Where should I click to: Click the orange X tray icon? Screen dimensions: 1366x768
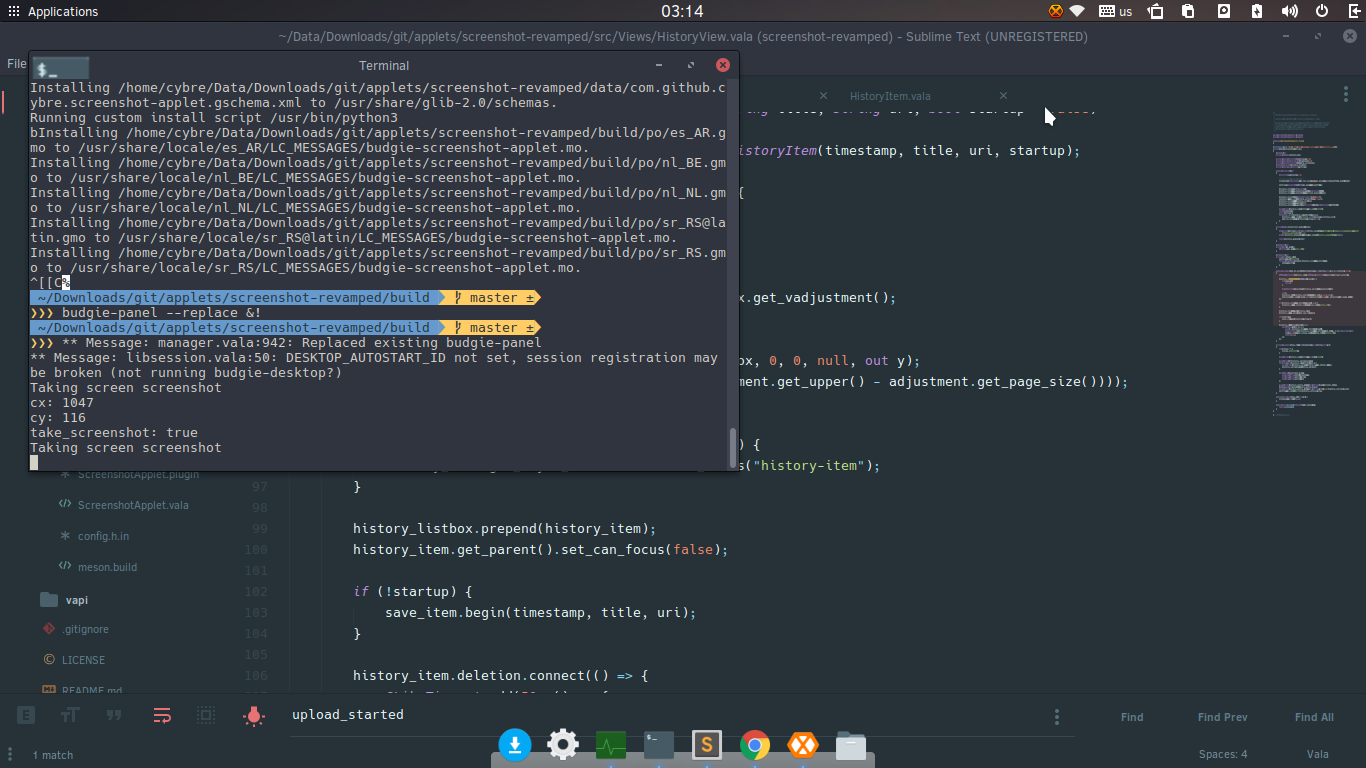click(x=1056, y=12)
